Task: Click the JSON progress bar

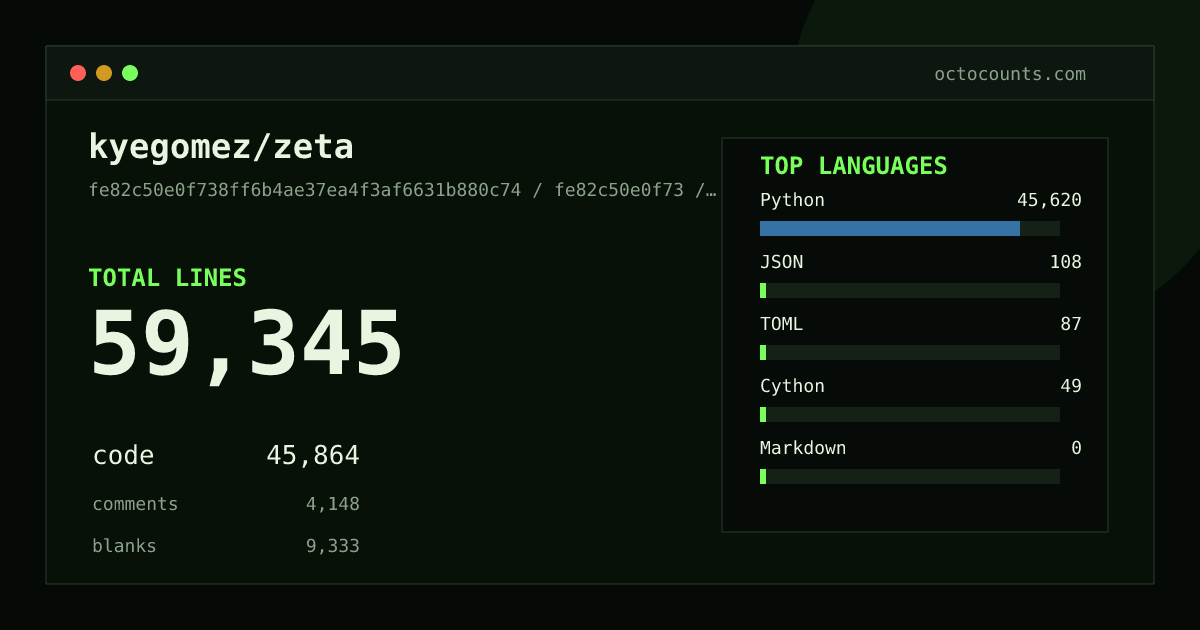Action: point(910,290)
